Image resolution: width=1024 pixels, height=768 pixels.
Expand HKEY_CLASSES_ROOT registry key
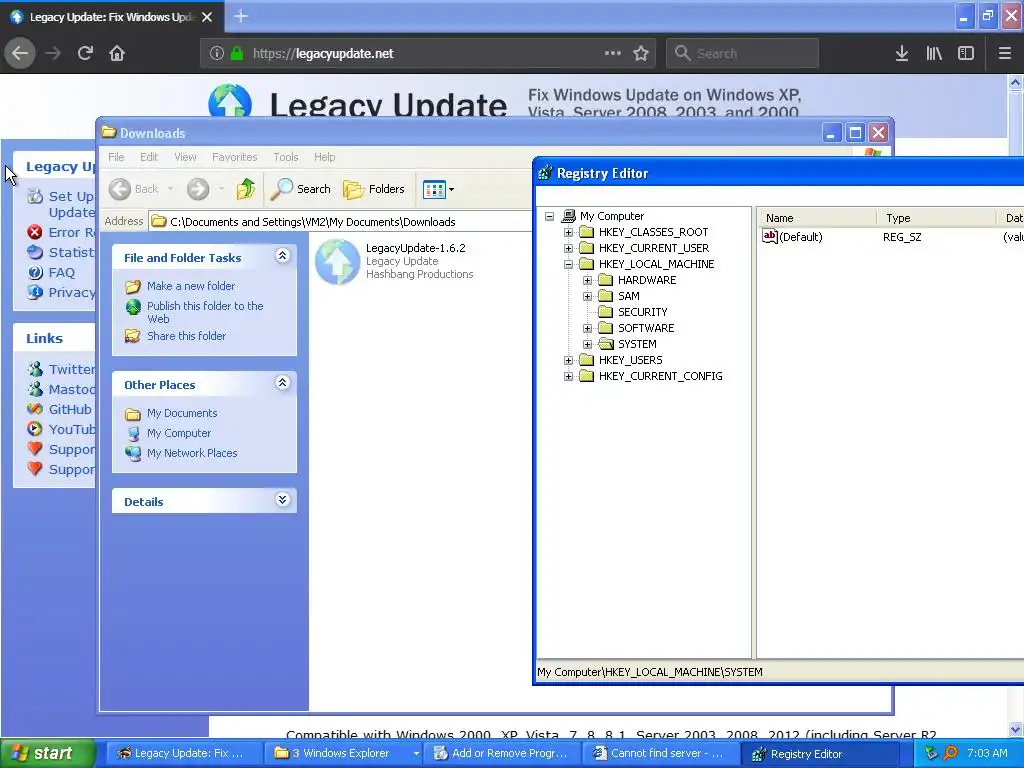[x=569, y=232]
